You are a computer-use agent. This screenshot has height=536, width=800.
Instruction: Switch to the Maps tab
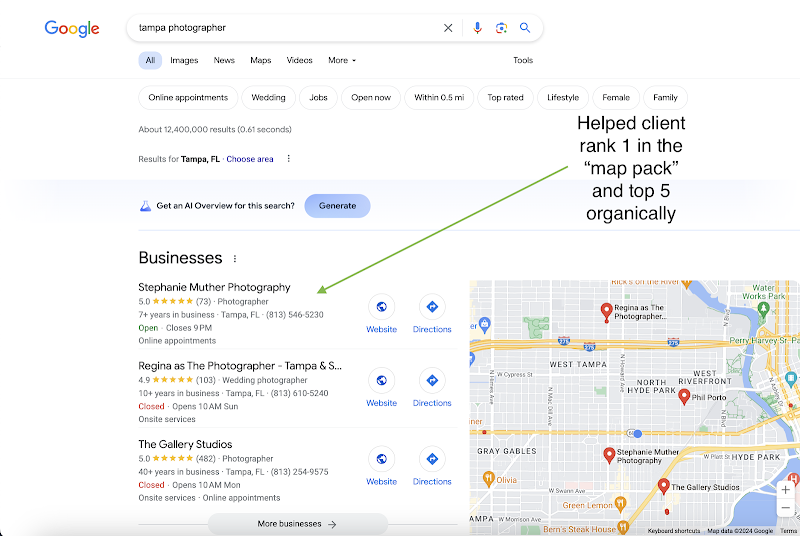pyautogui.click(x=261, y=60)
